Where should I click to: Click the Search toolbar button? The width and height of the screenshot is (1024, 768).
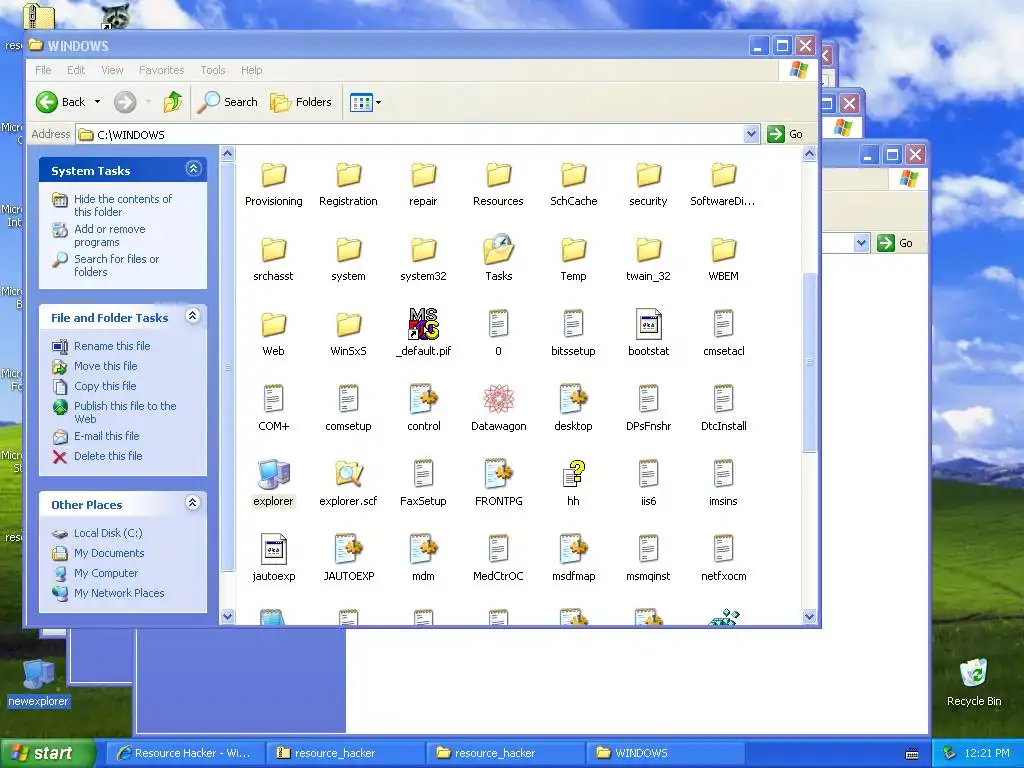tap(227, 102)
